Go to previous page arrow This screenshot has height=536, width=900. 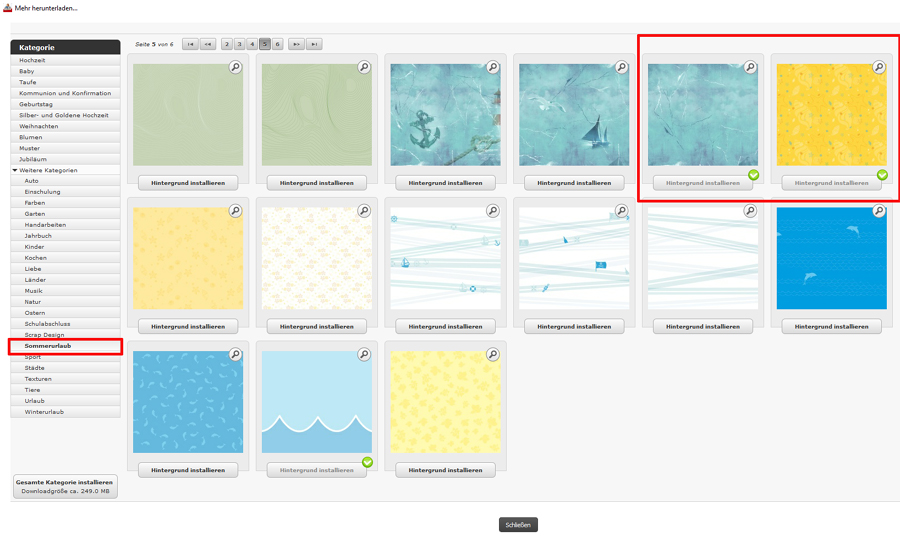208,44
